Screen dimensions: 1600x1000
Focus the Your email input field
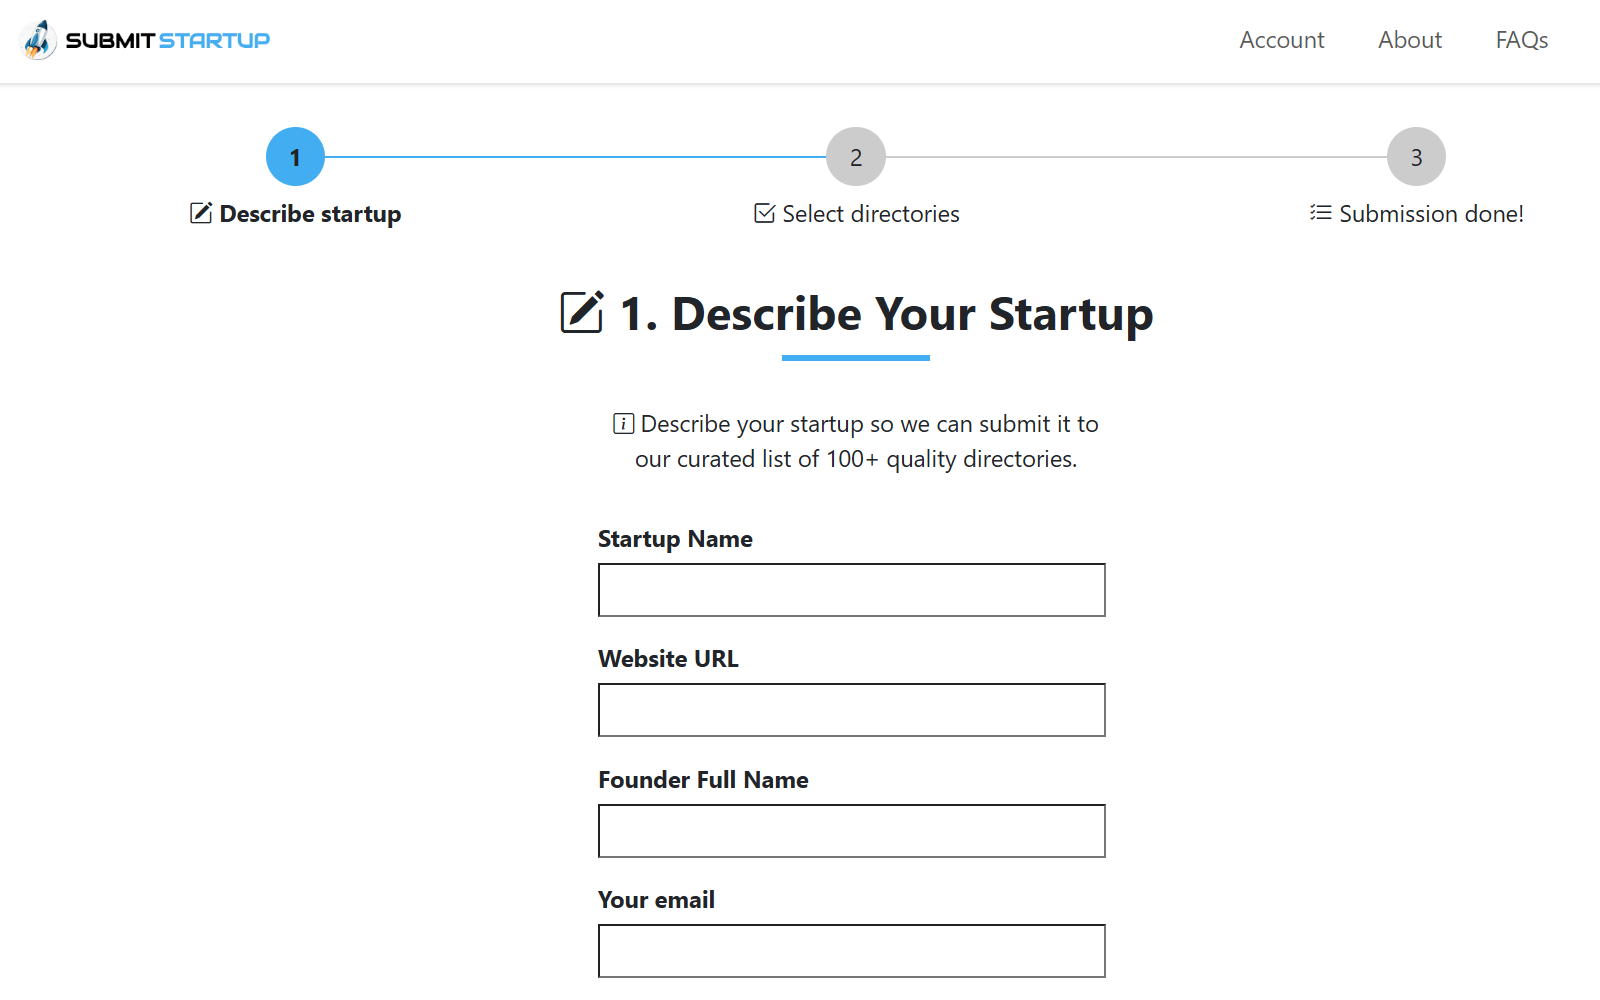click(852, 951)
